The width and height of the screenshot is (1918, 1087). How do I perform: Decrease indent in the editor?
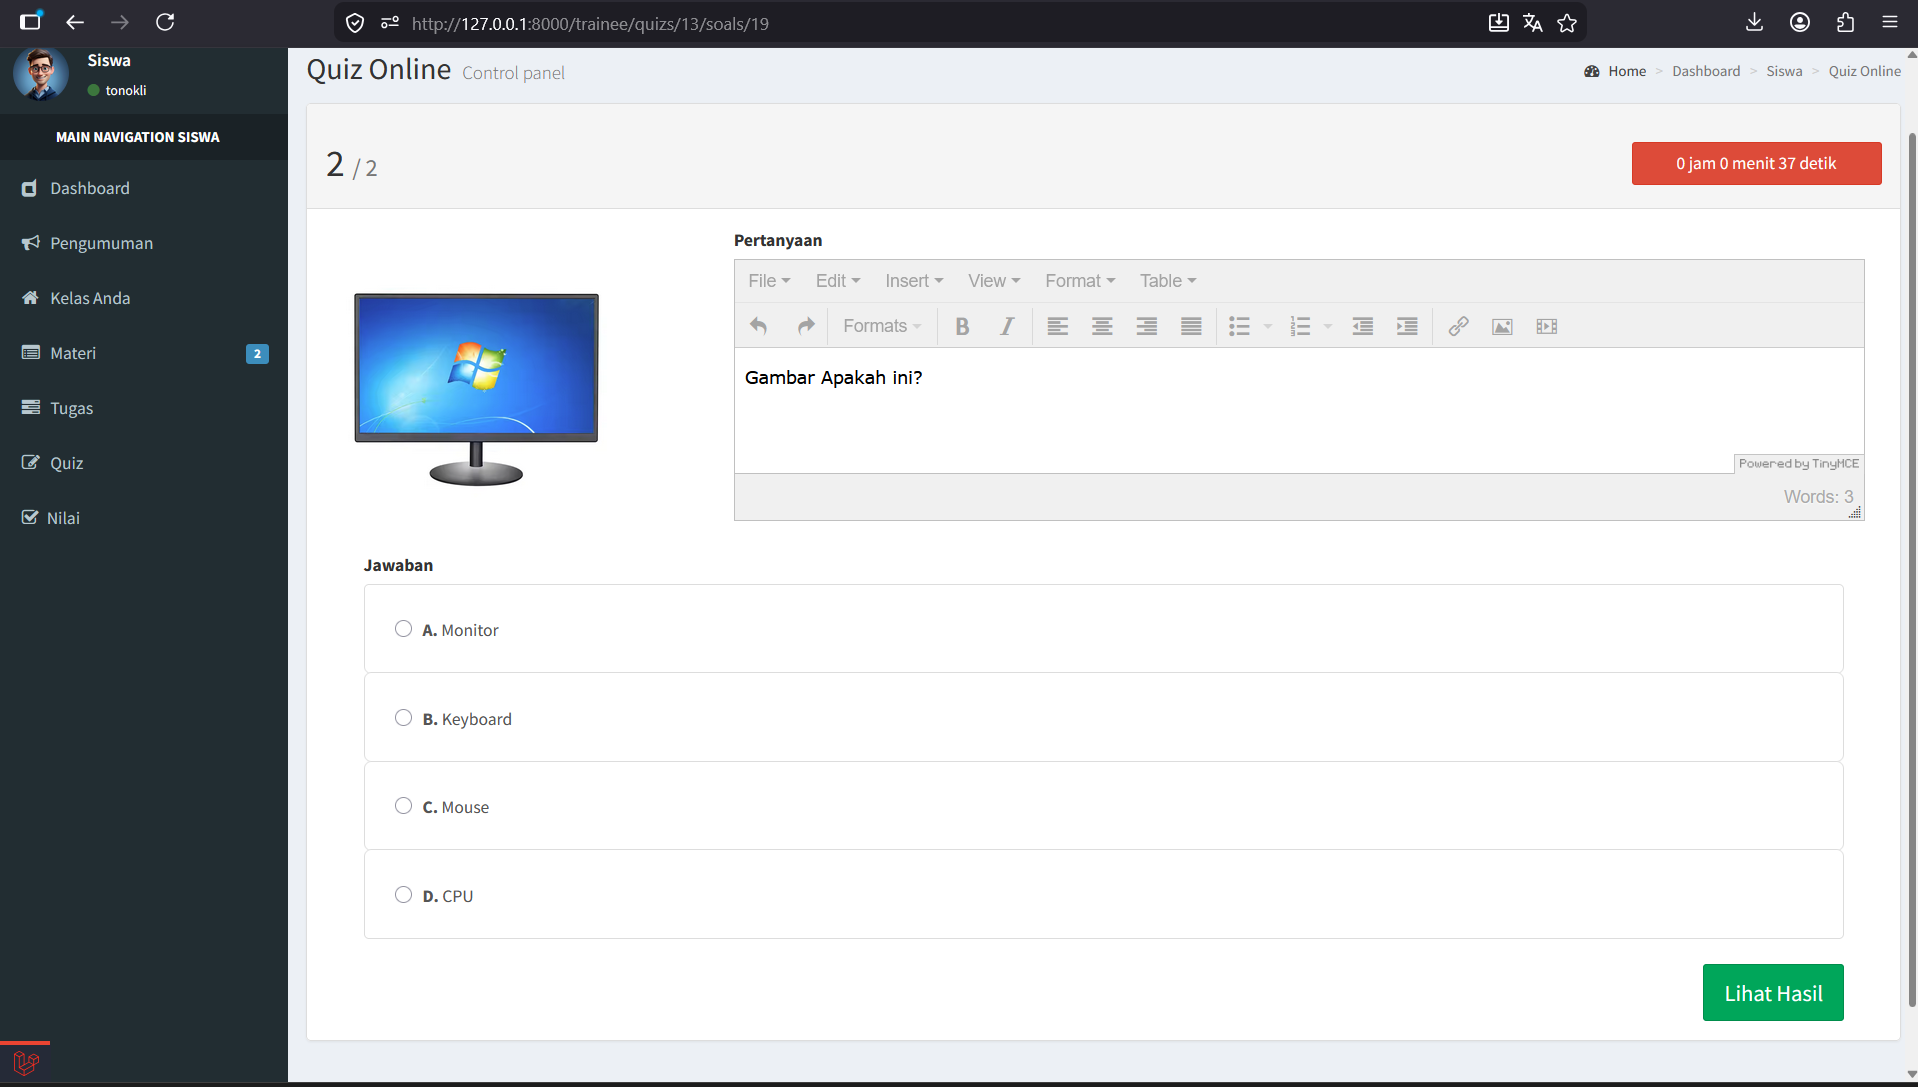pyautogui.click(x=1363, y=326)
